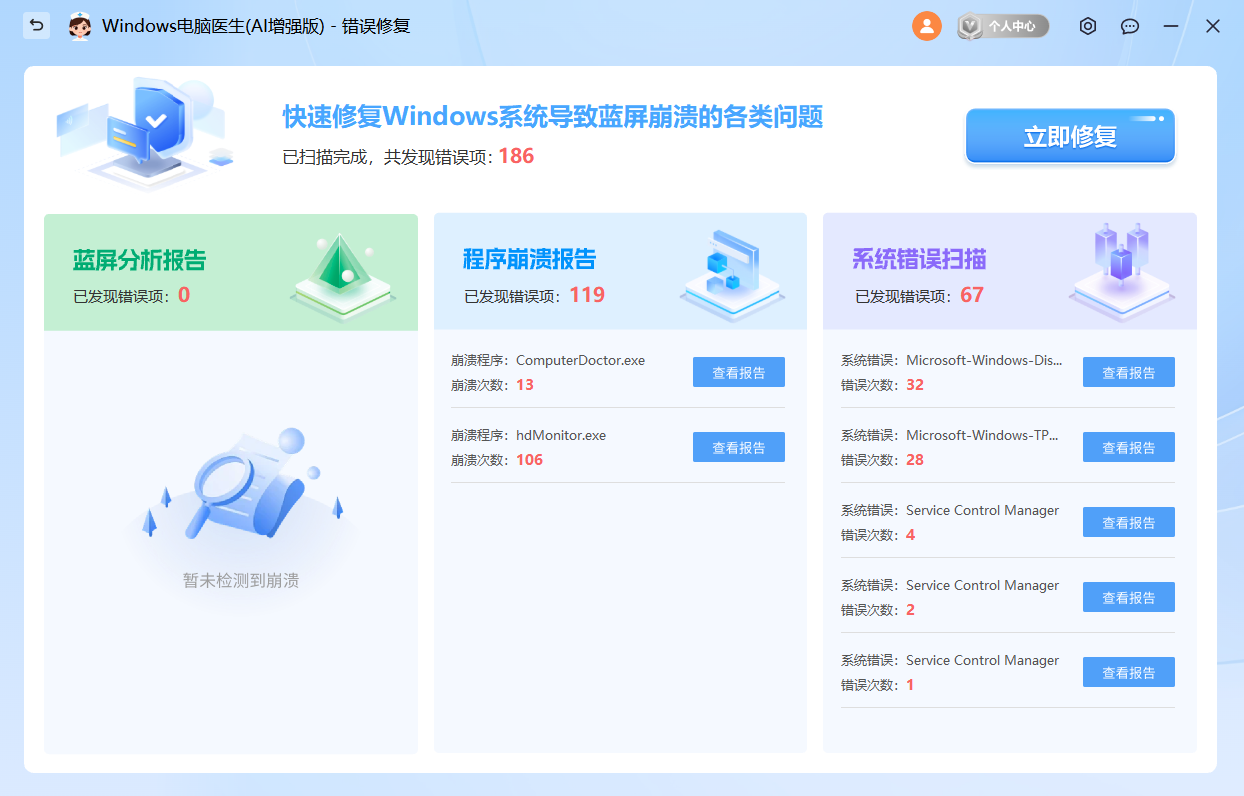The image size is (1244, 796).
Task: Select the 蓝屏分析报告 panel heading
Action: [139, 261]
